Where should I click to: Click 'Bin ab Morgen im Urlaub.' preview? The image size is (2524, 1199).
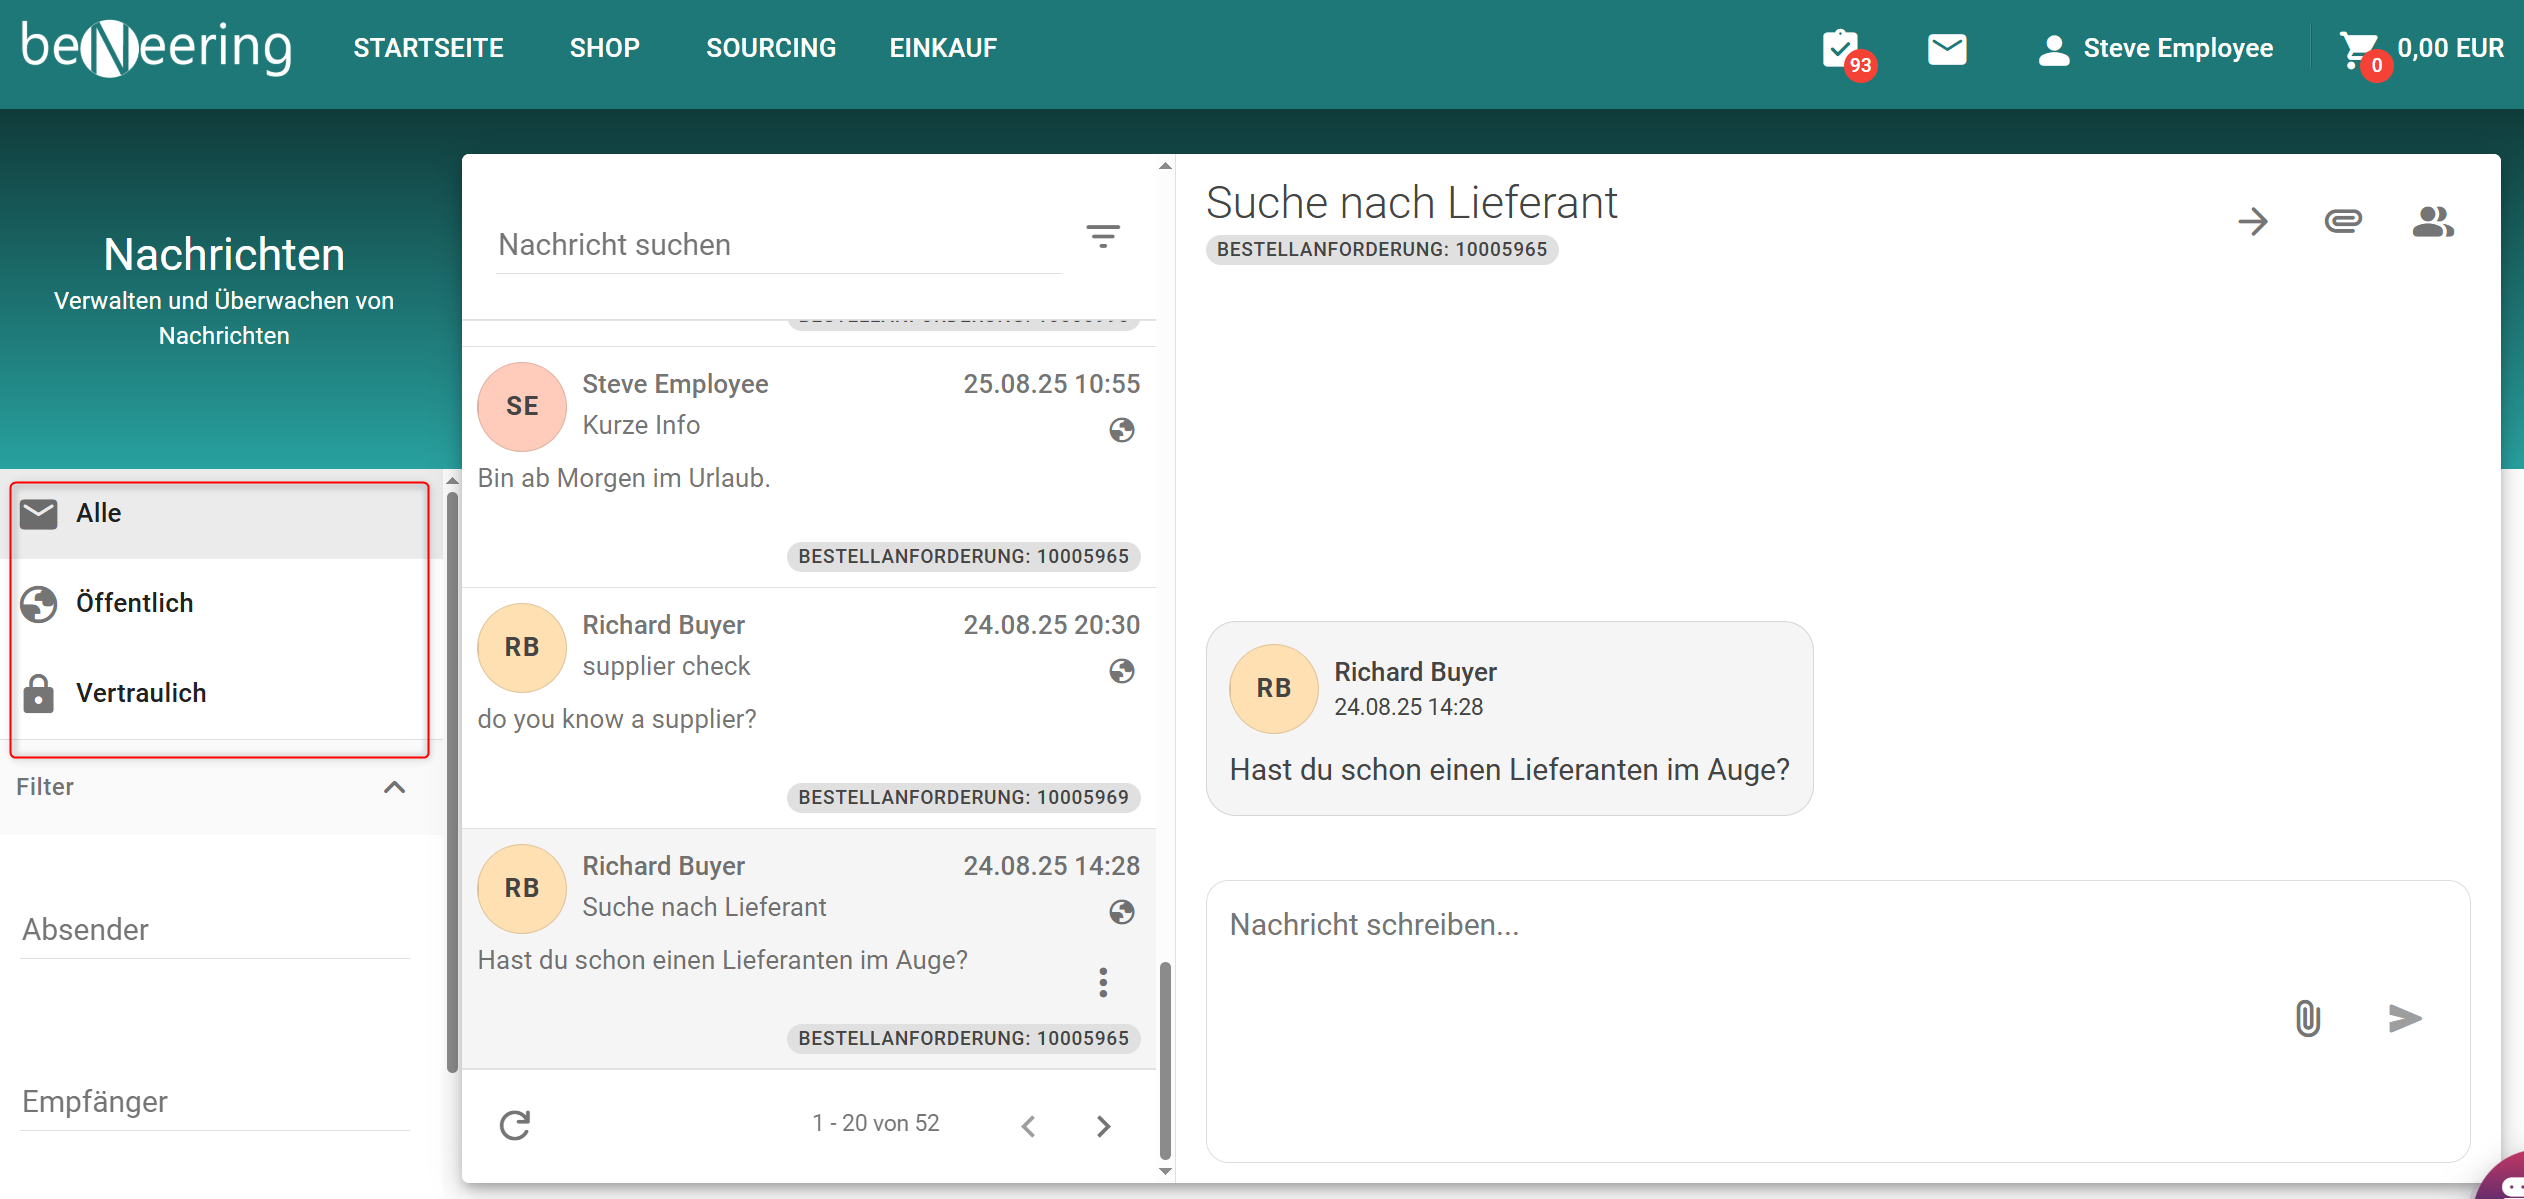coord(624,478)
